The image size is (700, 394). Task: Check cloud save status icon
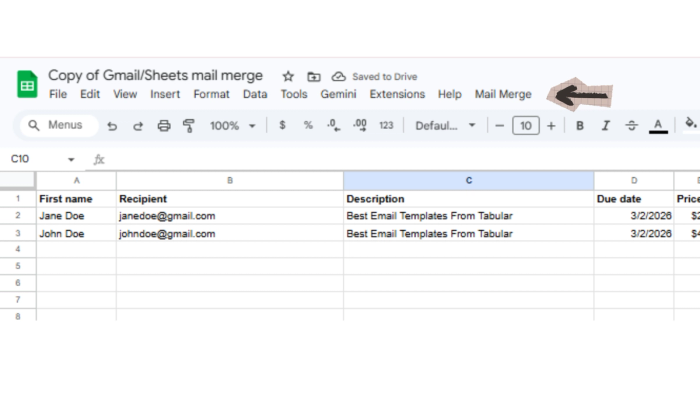point(338,77)
